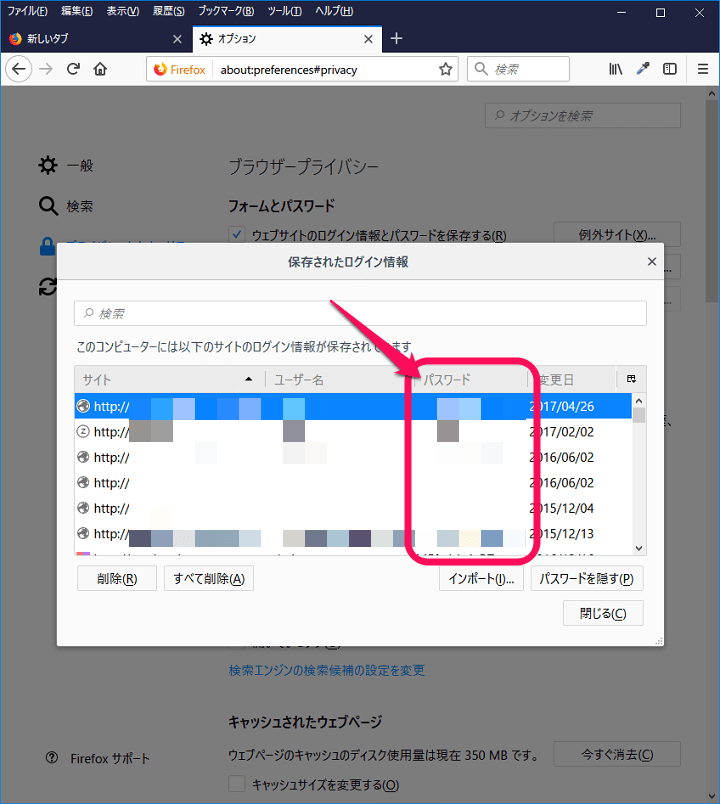The image size is (720, 804).
Task: Open the ブックマーク menu
Action: (226, 11)
